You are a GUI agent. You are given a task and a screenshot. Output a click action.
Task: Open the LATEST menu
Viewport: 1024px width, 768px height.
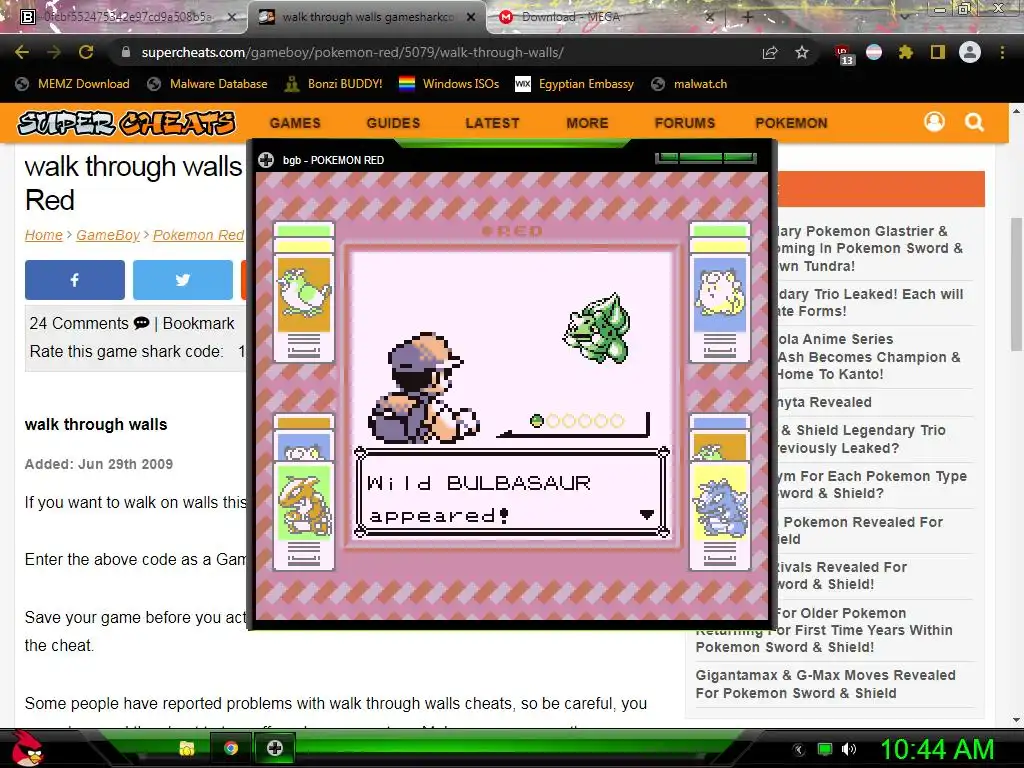coord(492,123)
